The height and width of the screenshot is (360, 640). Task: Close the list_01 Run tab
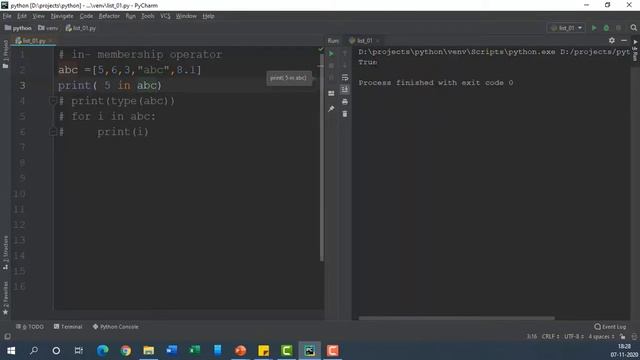(378, 41)
